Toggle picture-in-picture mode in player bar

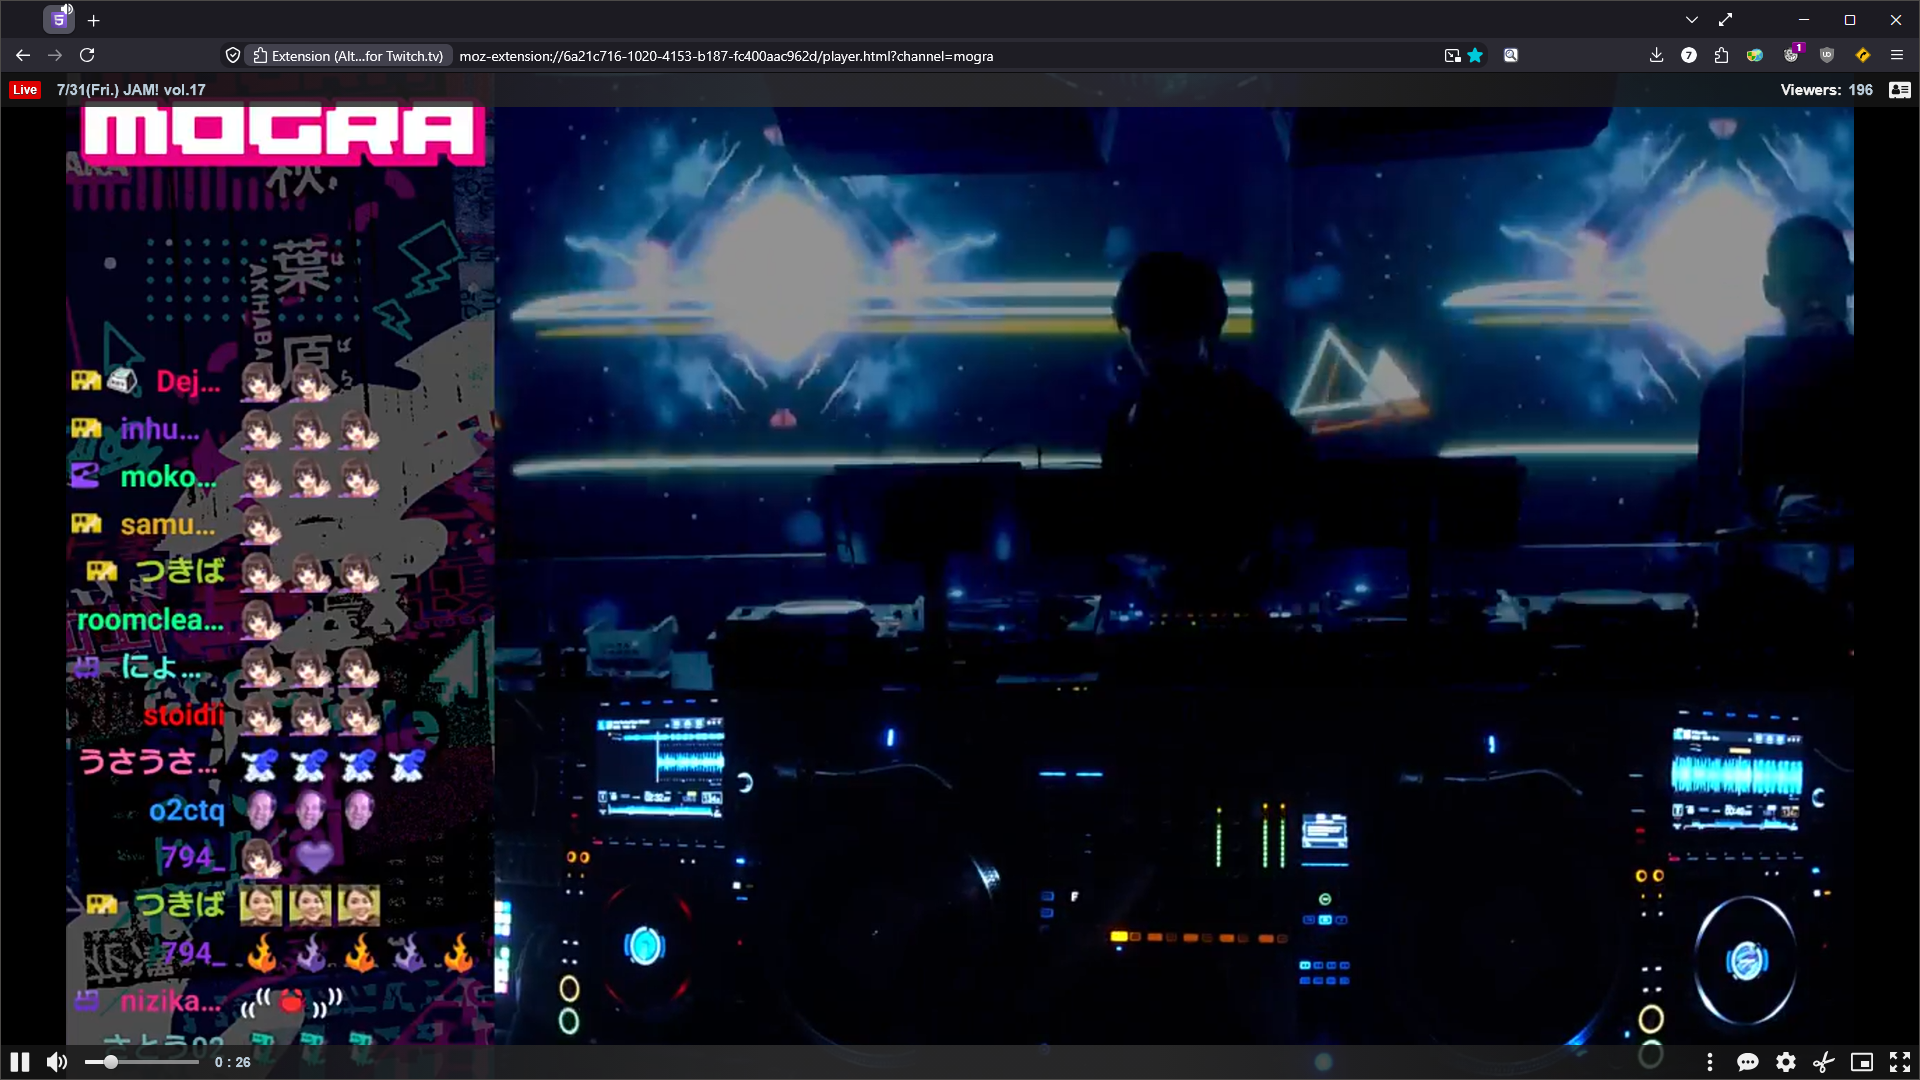1862,1062
